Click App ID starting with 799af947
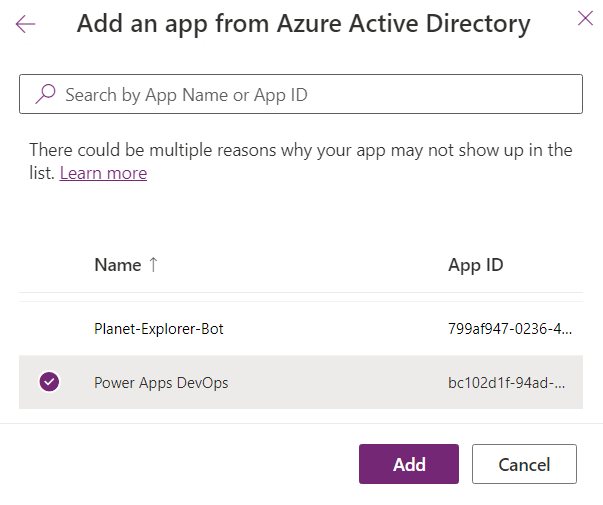603x505 pixels. (x=510, y=329)
